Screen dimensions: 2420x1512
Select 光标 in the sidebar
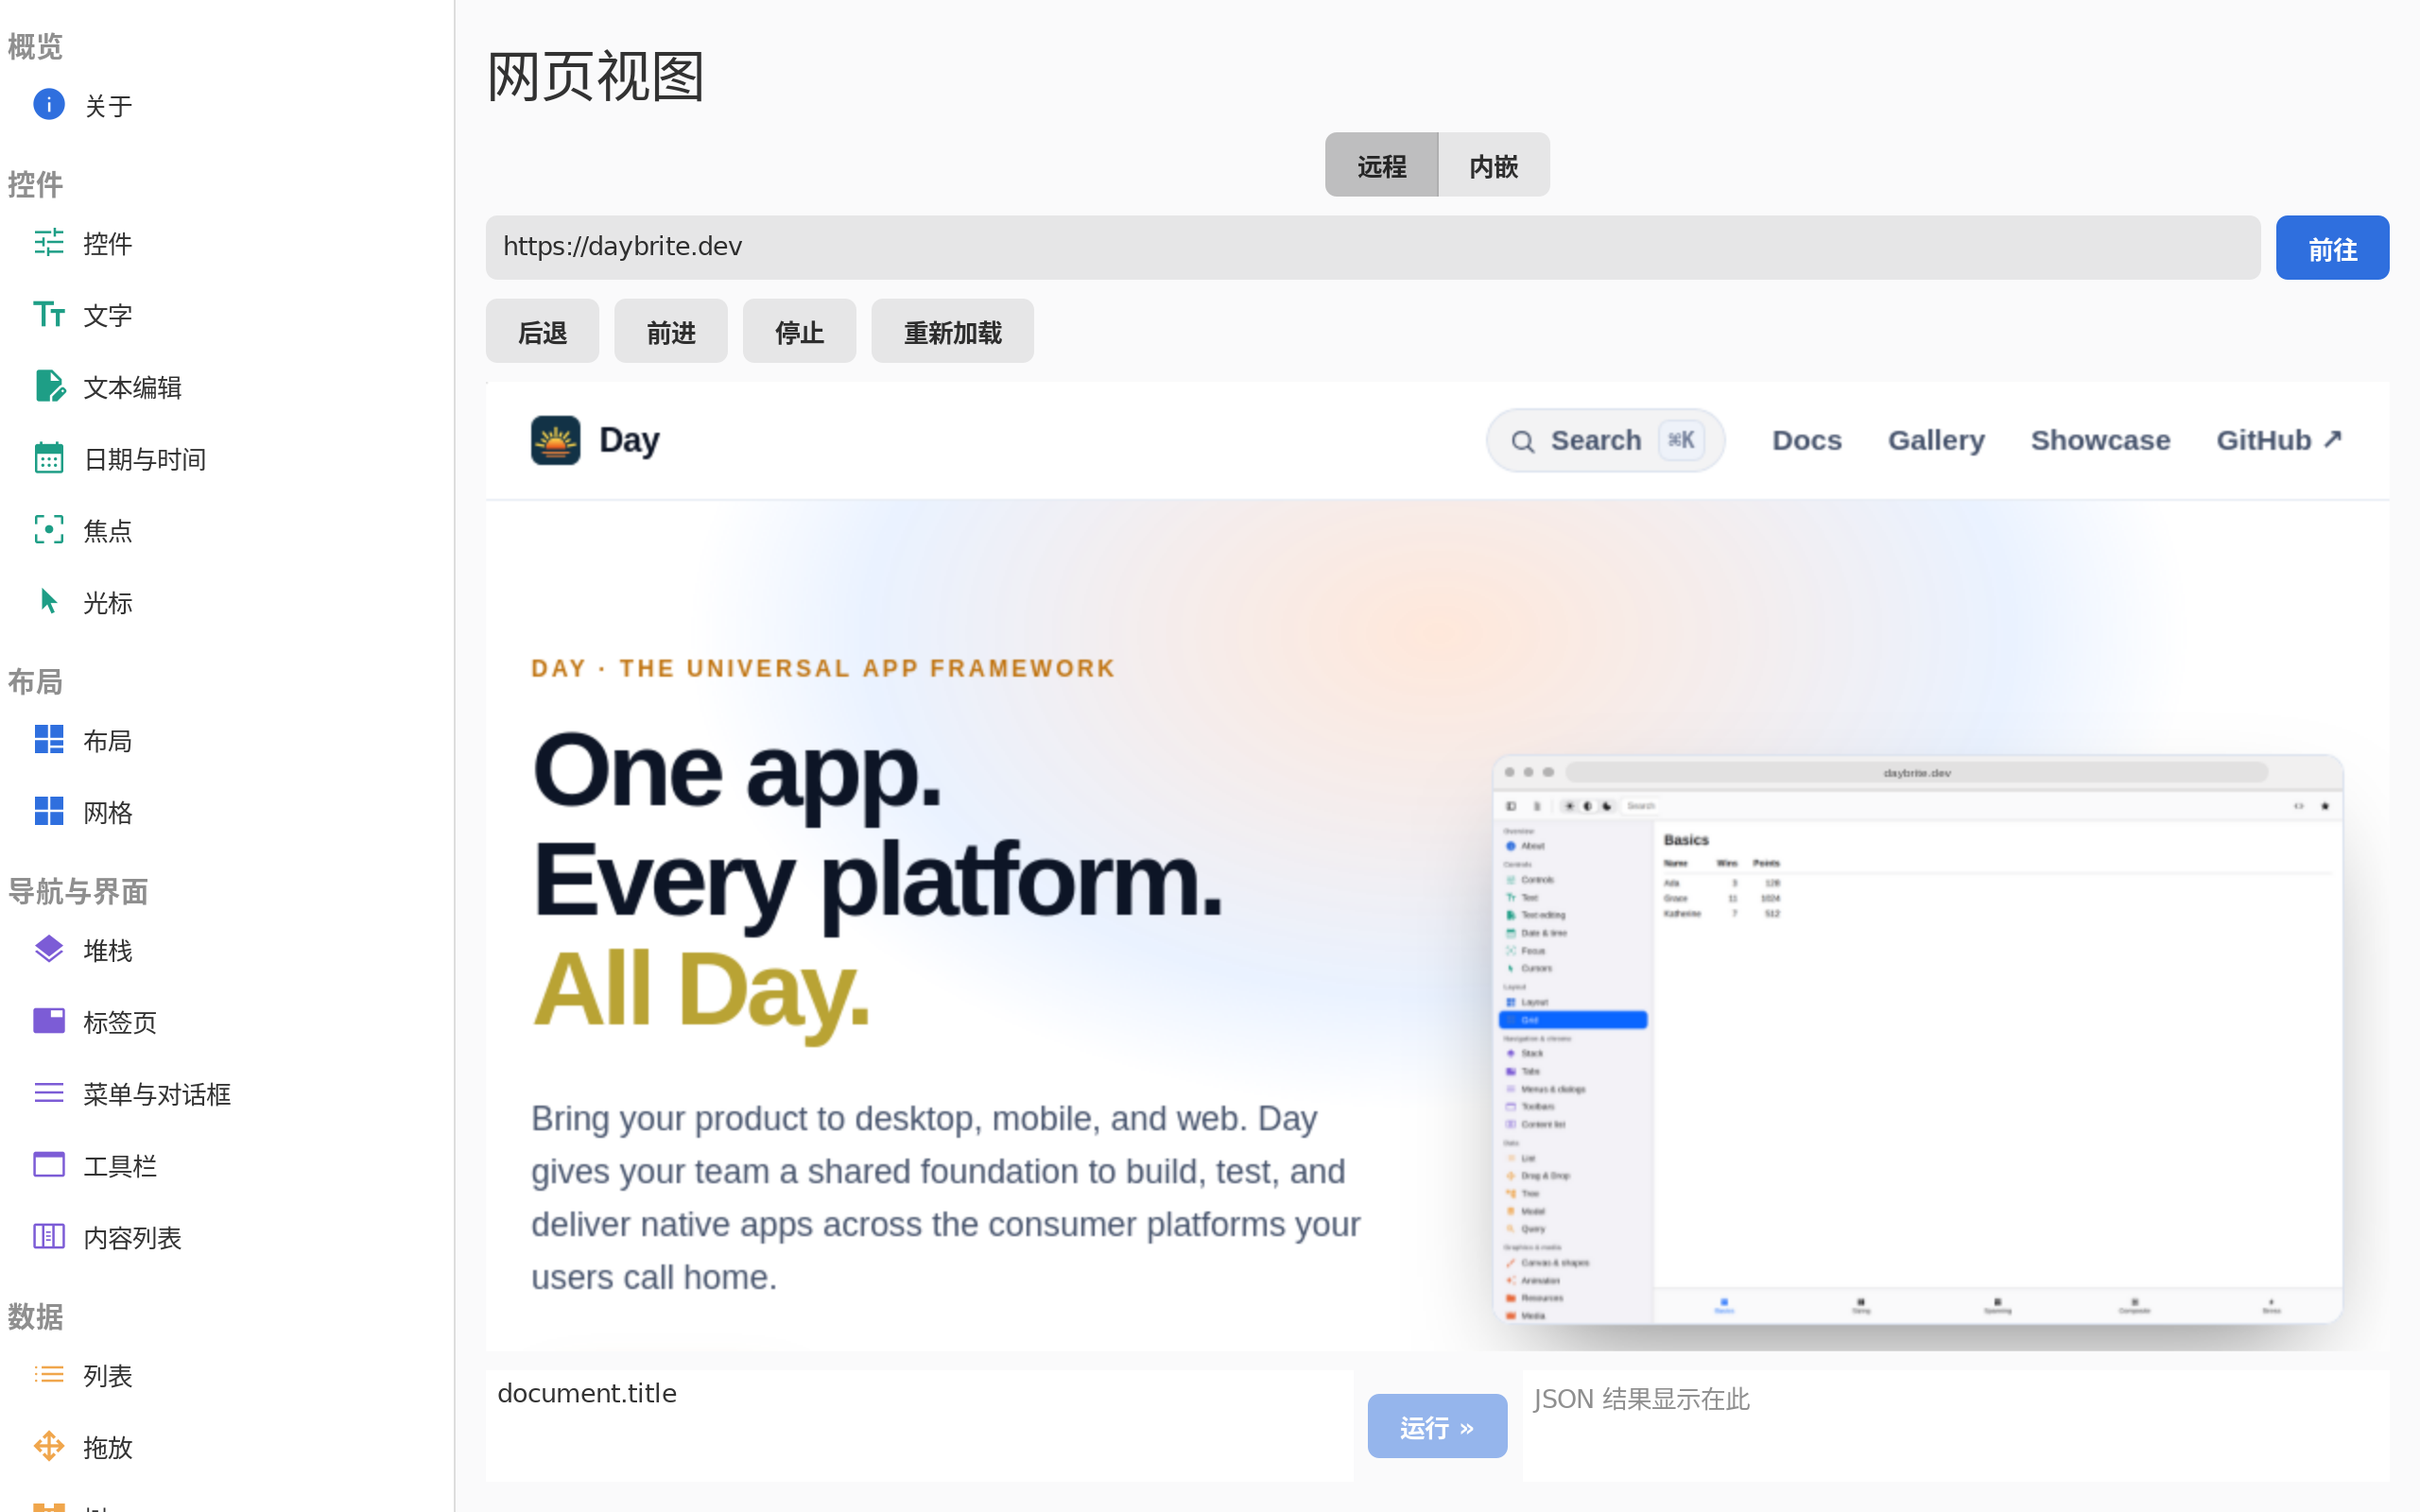[x=227, y=603]
